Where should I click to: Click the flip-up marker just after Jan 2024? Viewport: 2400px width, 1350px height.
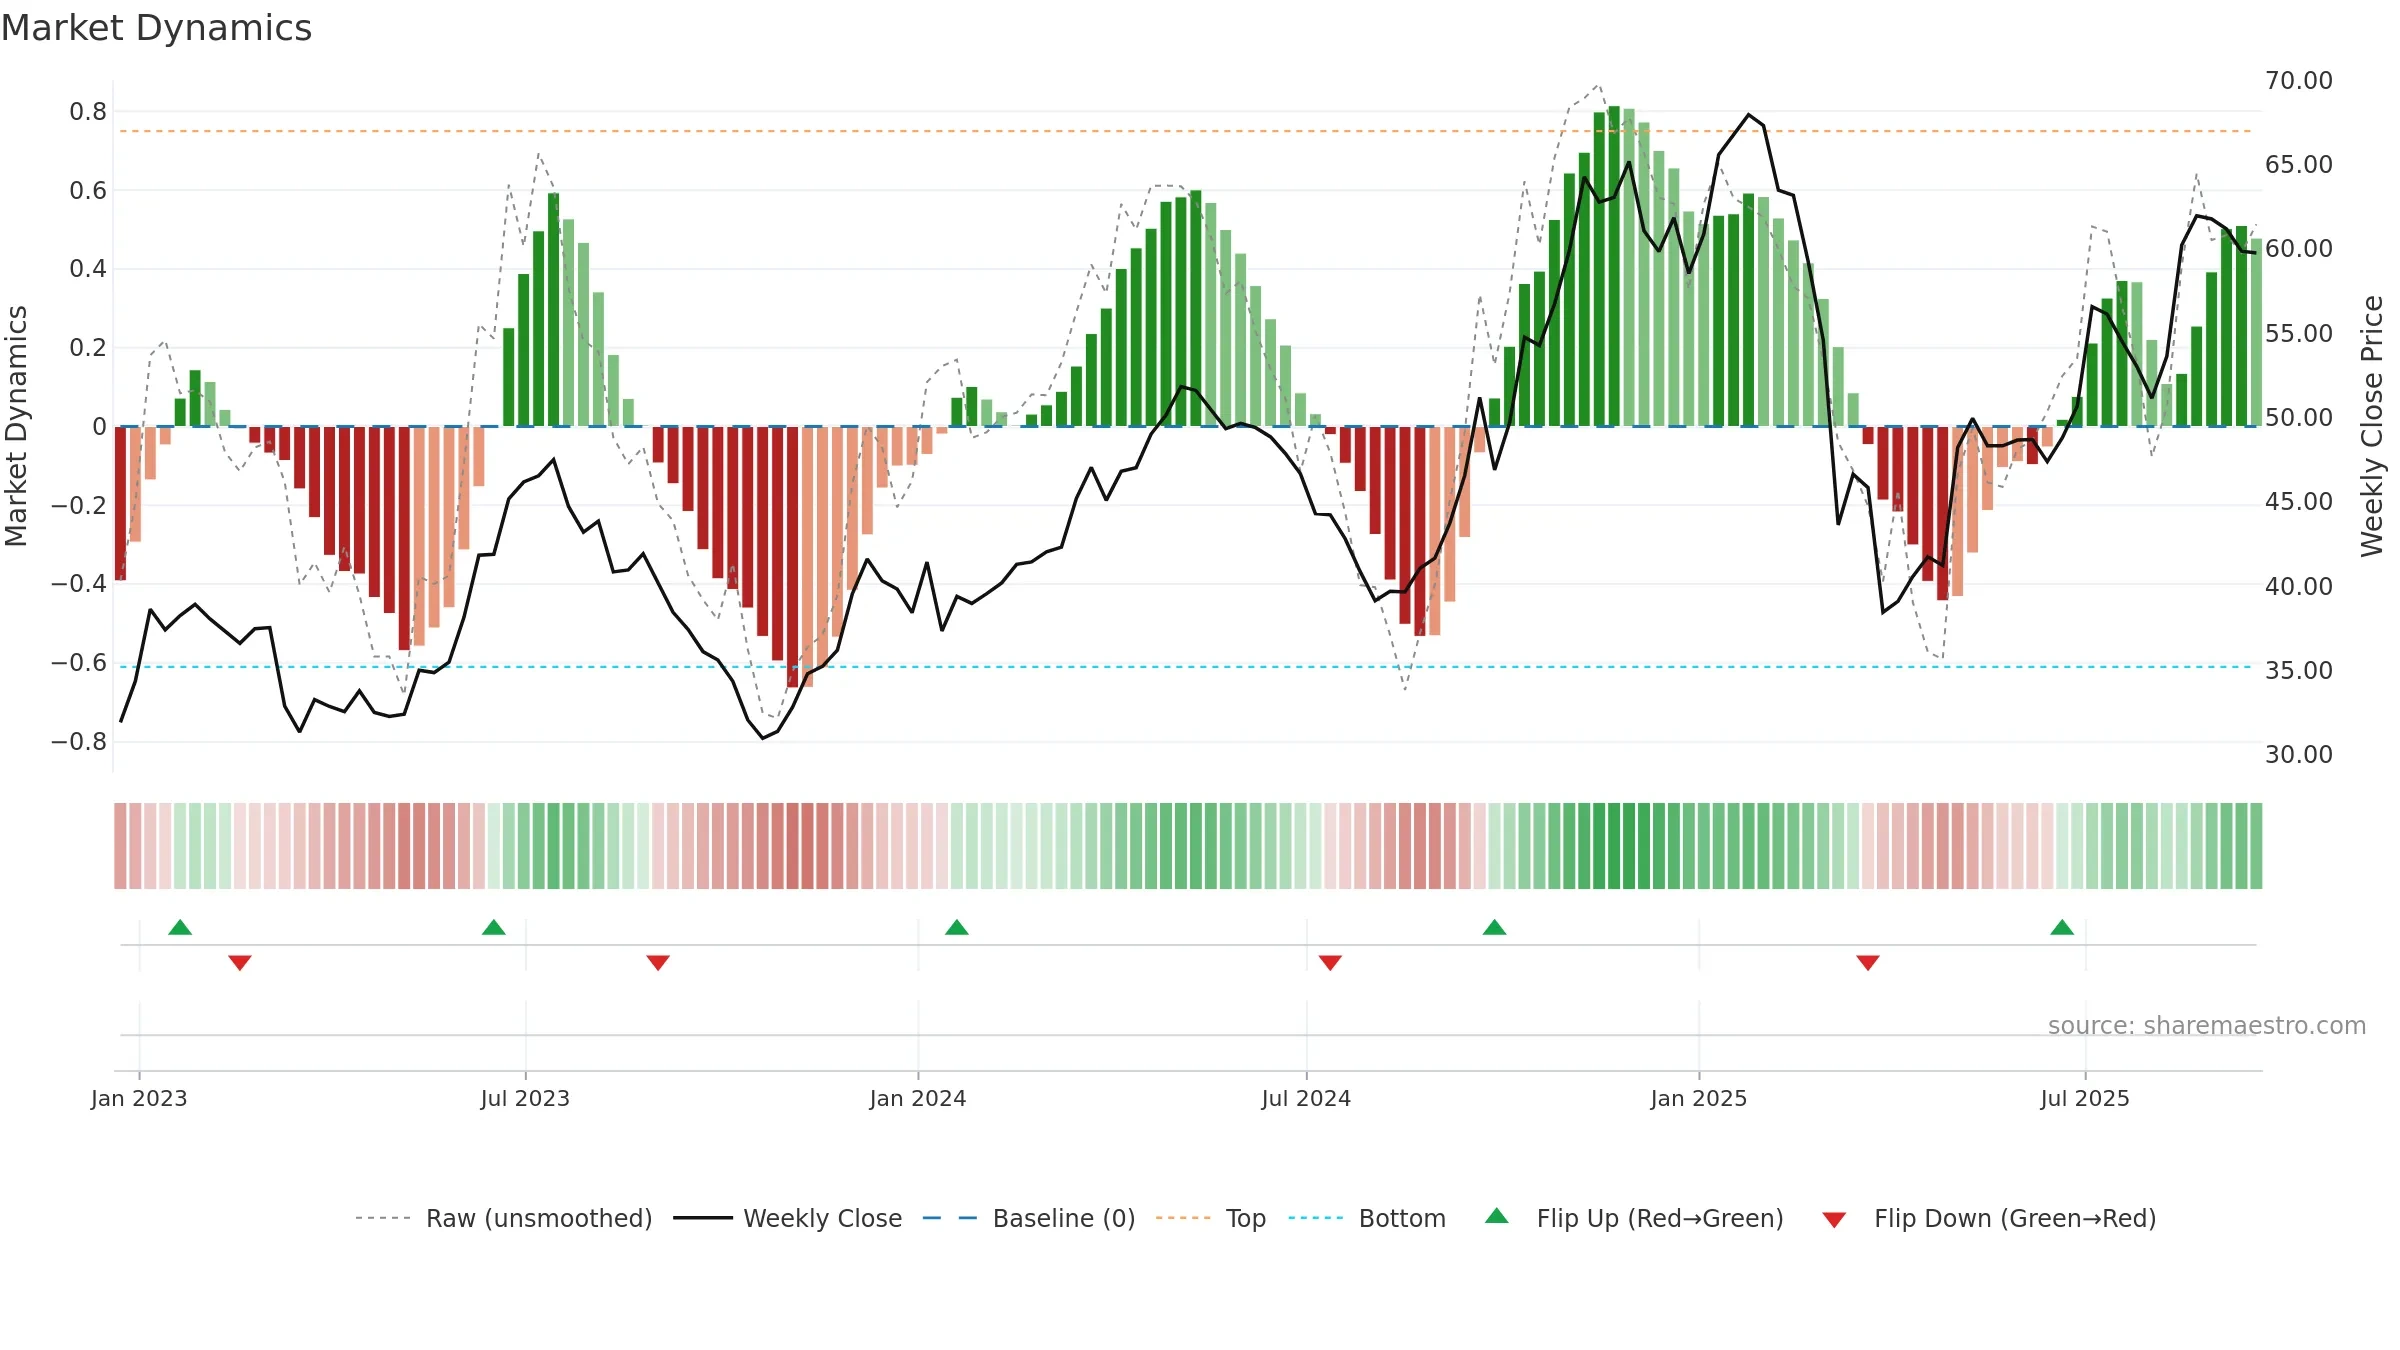pos(957,927)
